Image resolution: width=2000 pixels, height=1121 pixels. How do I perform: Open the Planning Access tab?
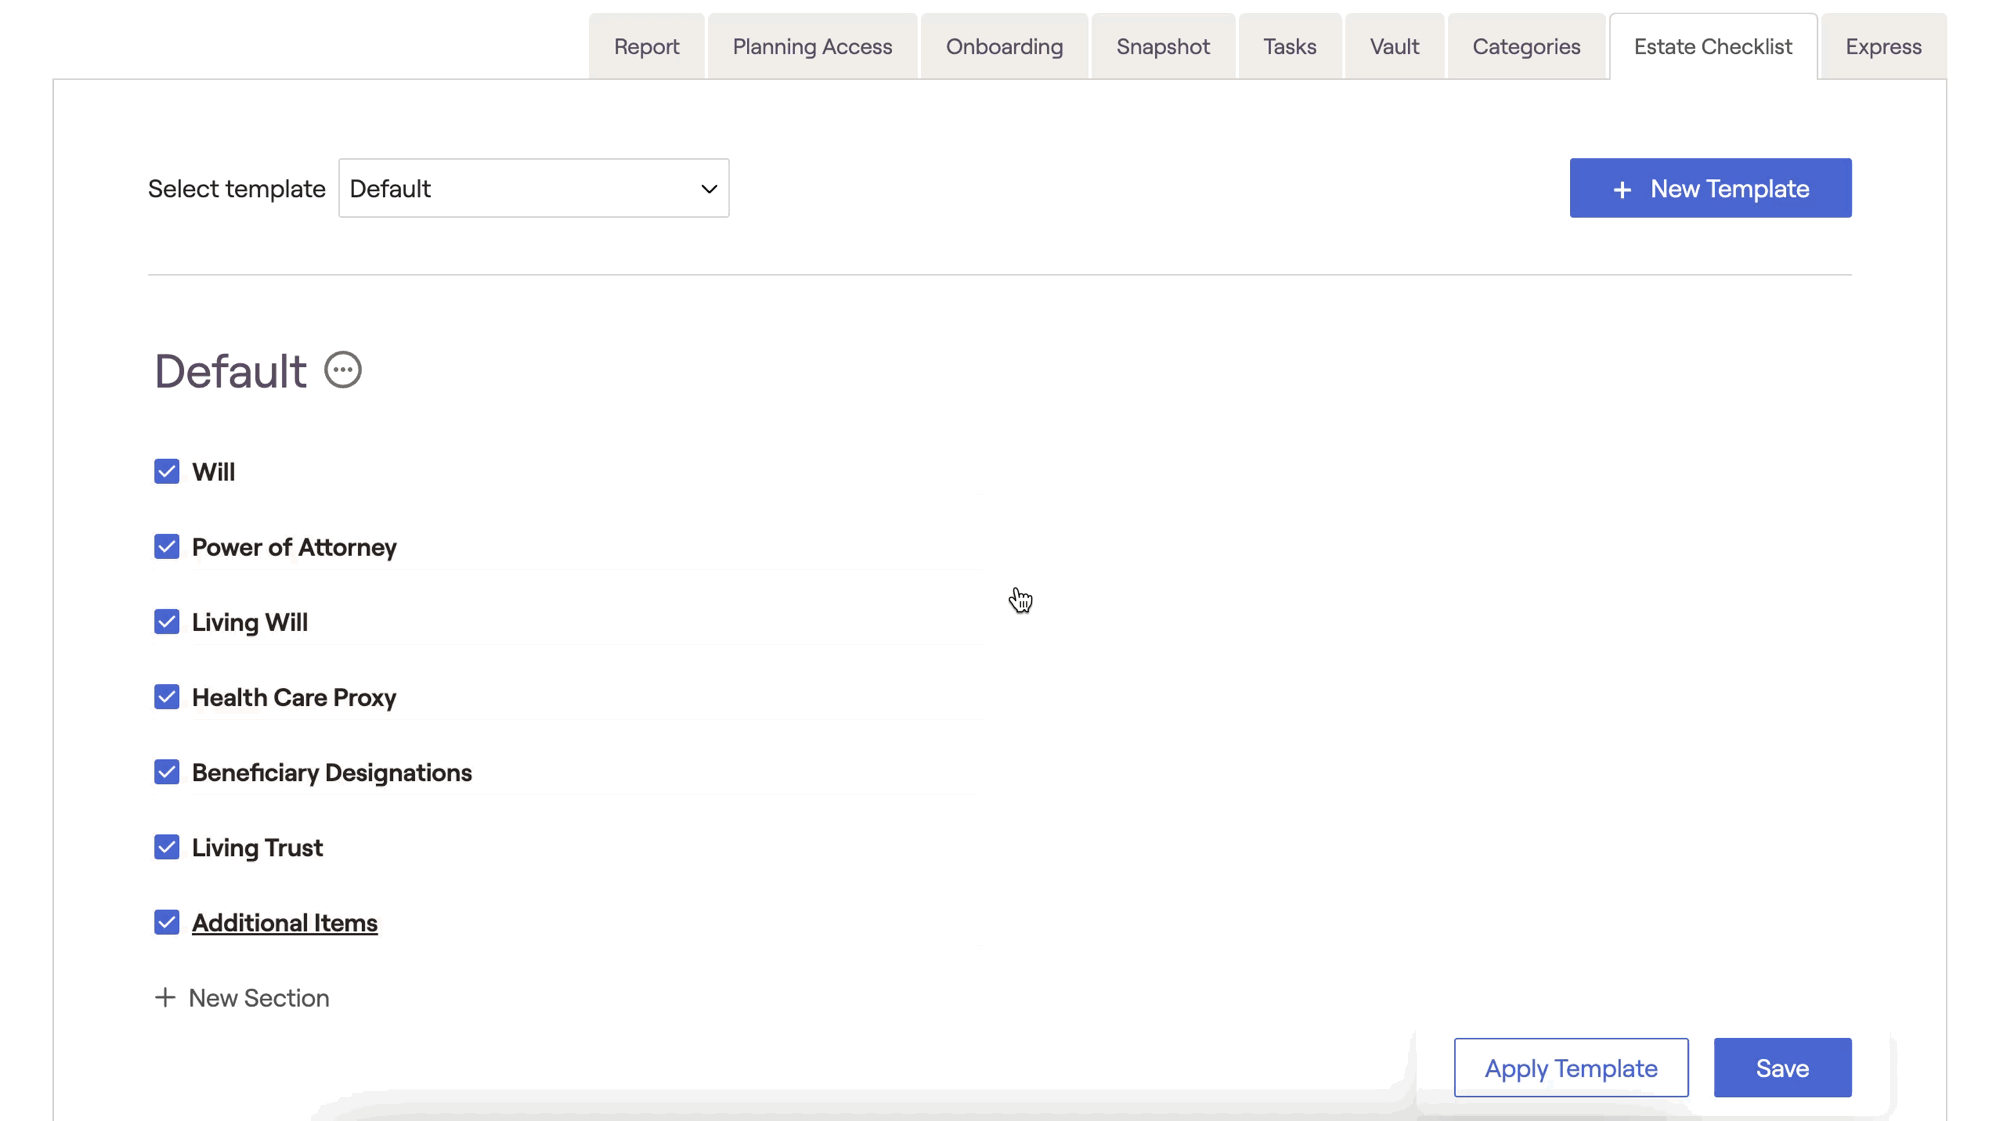(x=812, y=47)
